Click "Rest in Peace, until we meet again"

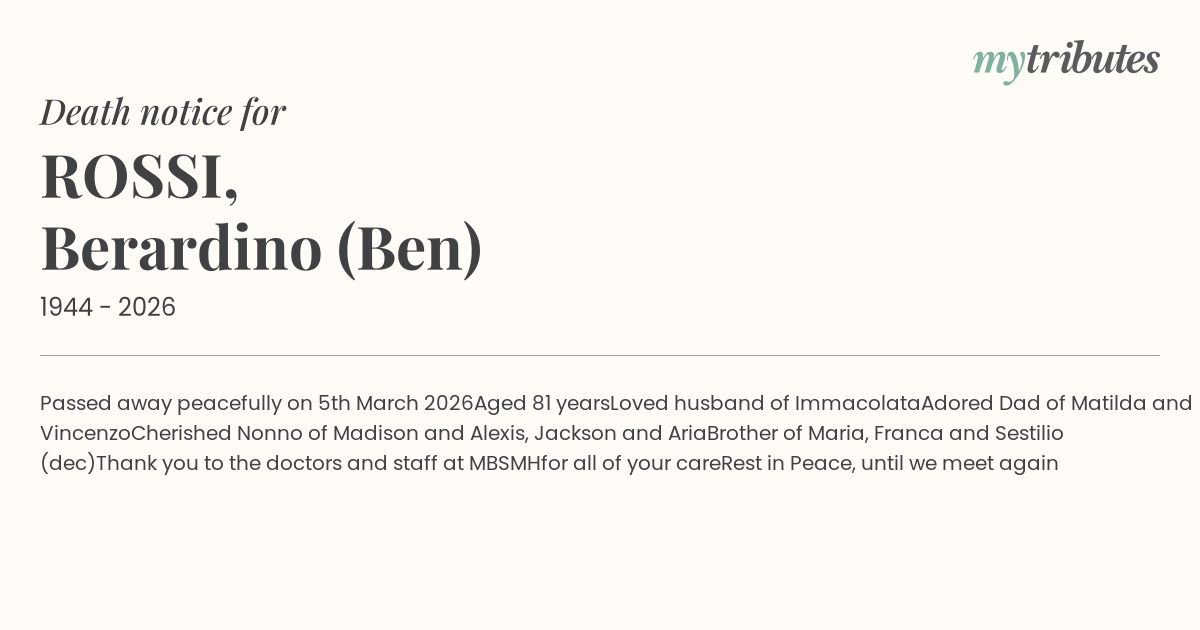click(889, 463)
